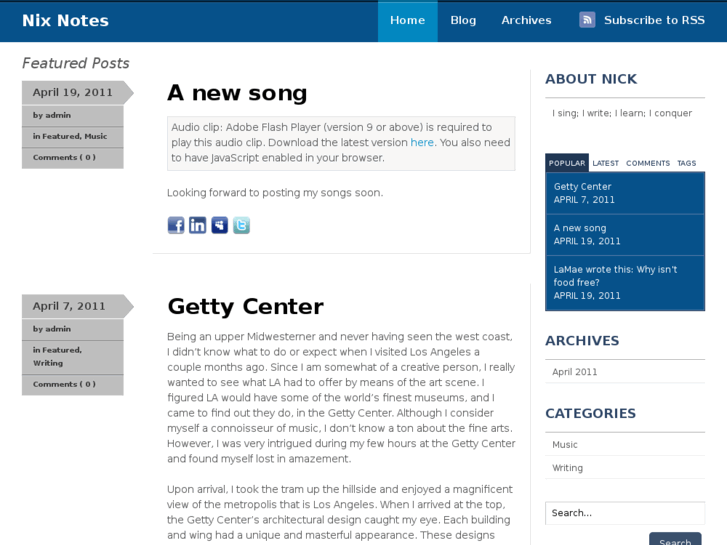Follow the 'here' Flash download link
This screenshot has width=727, height=545.
click(x=422, y=142)
